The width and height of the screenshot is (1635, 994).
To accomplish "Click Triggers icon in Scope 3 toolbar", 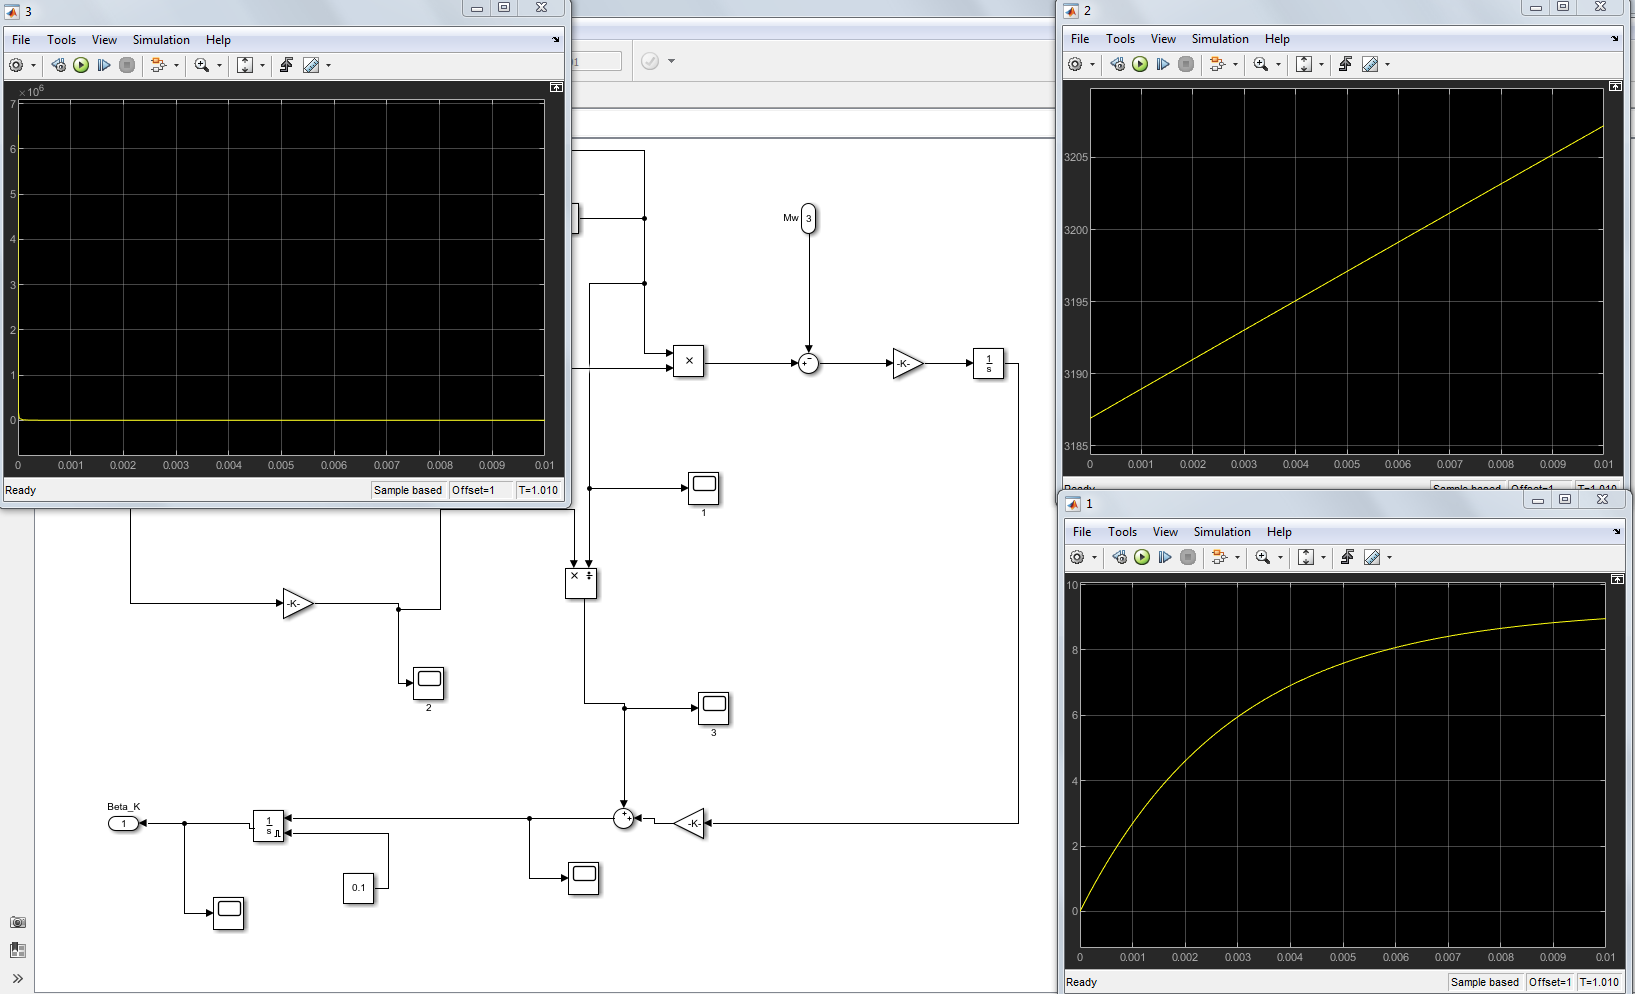I will point(286,65).
